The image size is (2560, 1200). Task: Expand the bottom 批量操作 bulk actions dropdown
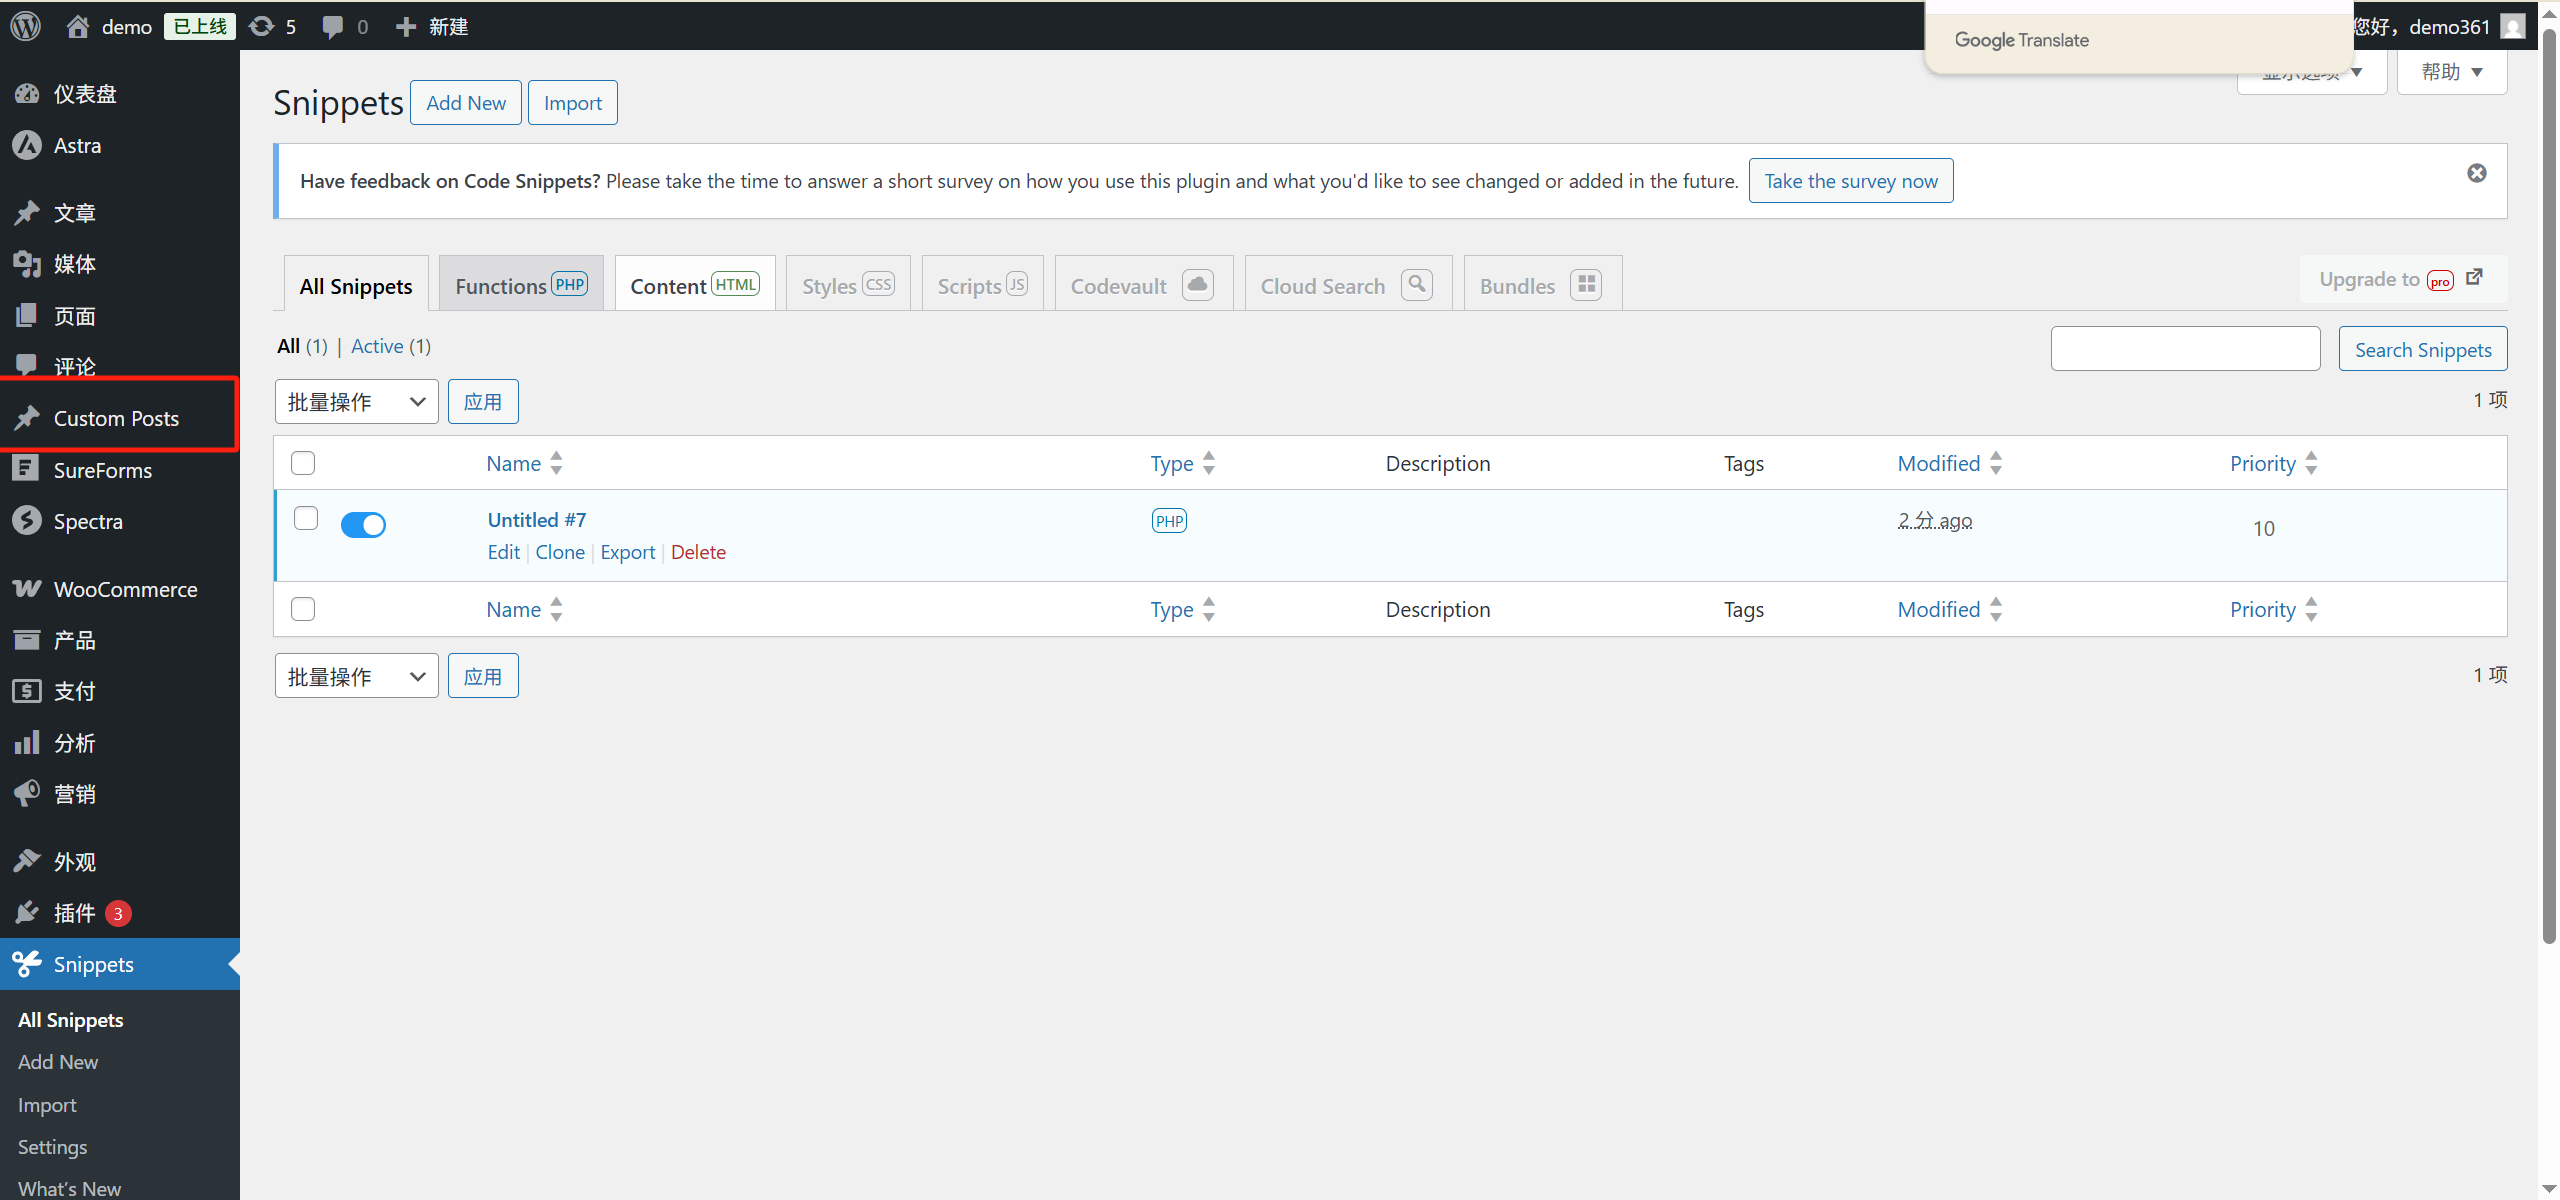356,676
